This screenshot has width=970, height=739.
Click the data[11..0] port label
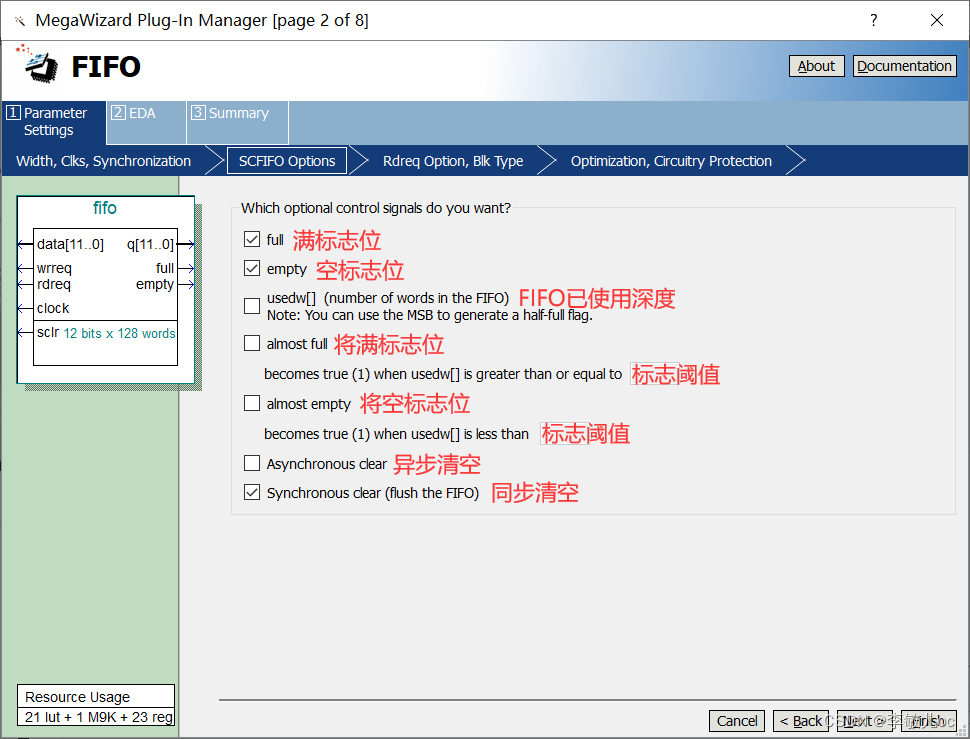click(x=70, y=244)
